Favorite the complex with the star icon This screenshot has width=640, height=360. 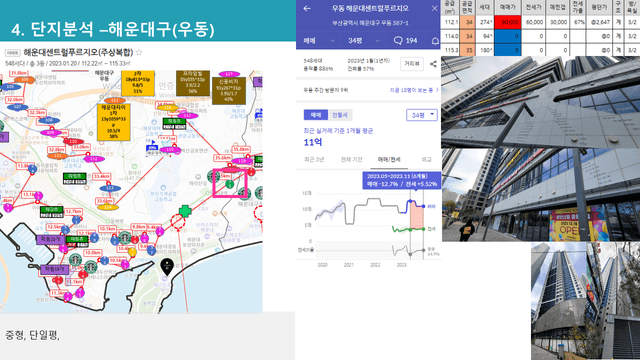[139, 52]
